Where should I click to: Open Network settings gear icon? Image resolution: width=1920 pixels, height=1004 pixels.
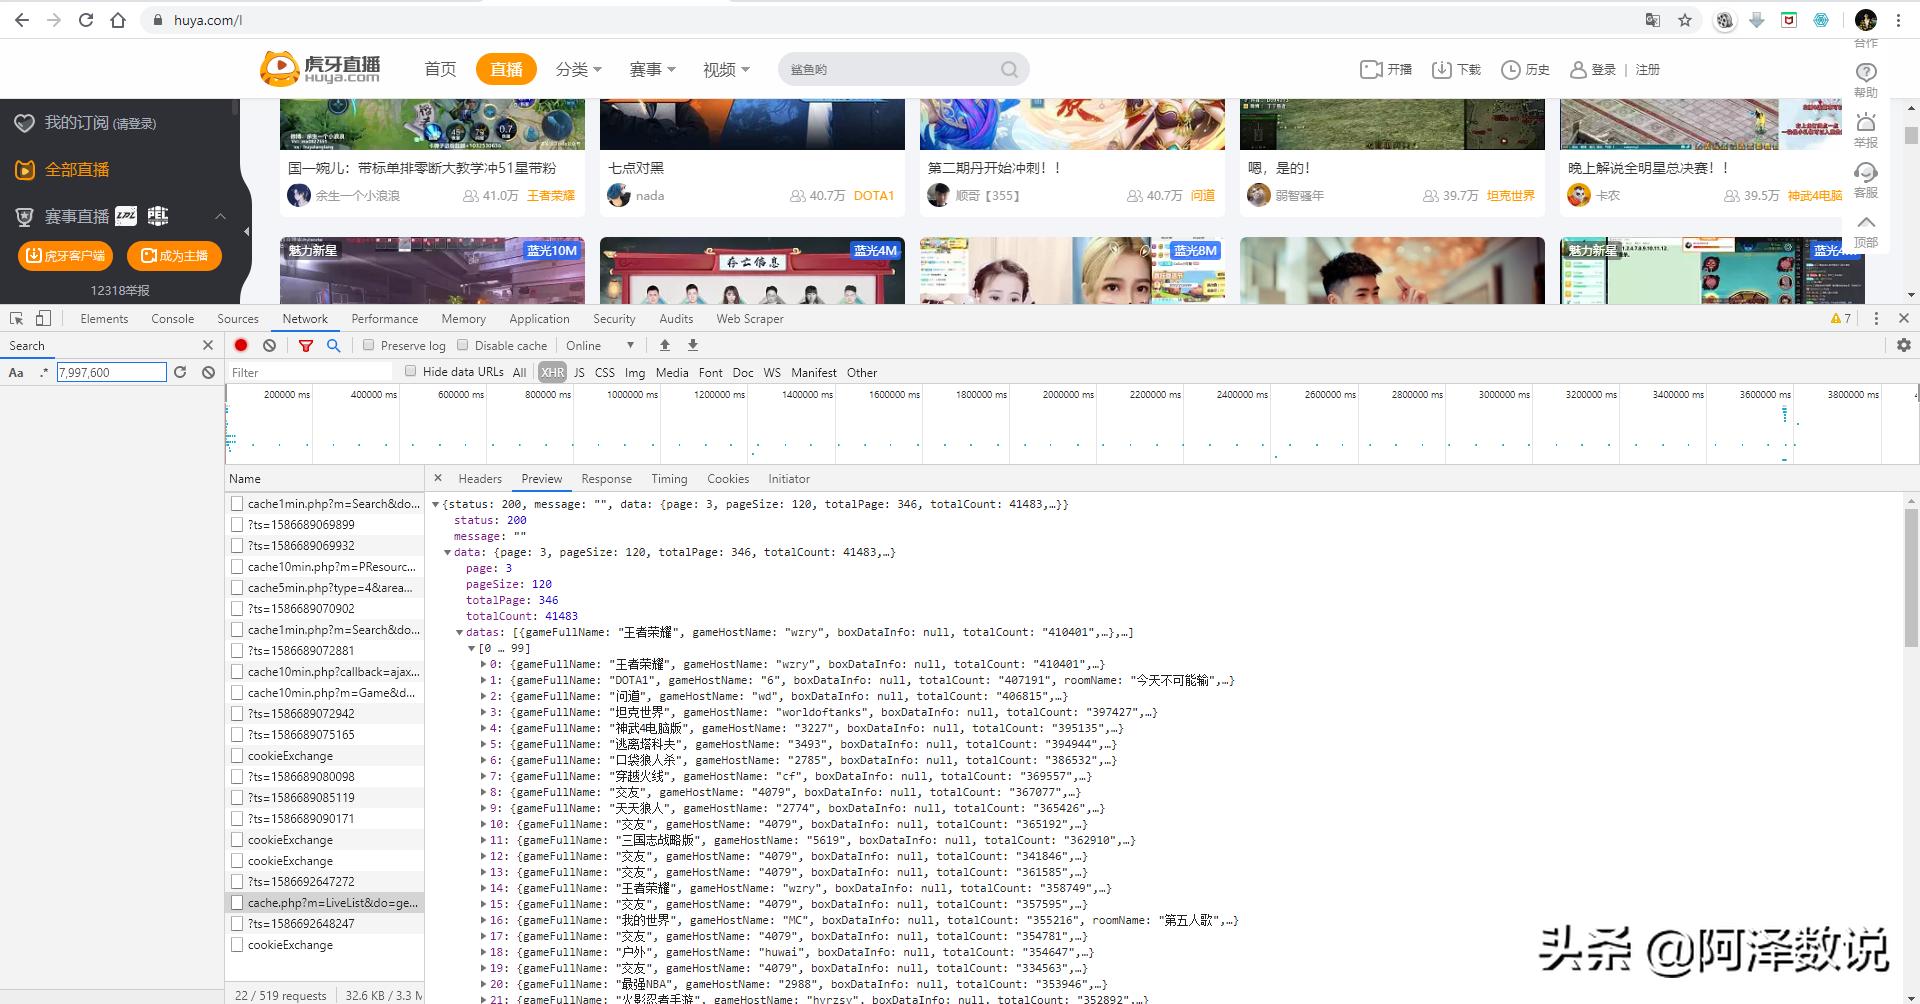pyautogui.click(x=1904, y=345)
